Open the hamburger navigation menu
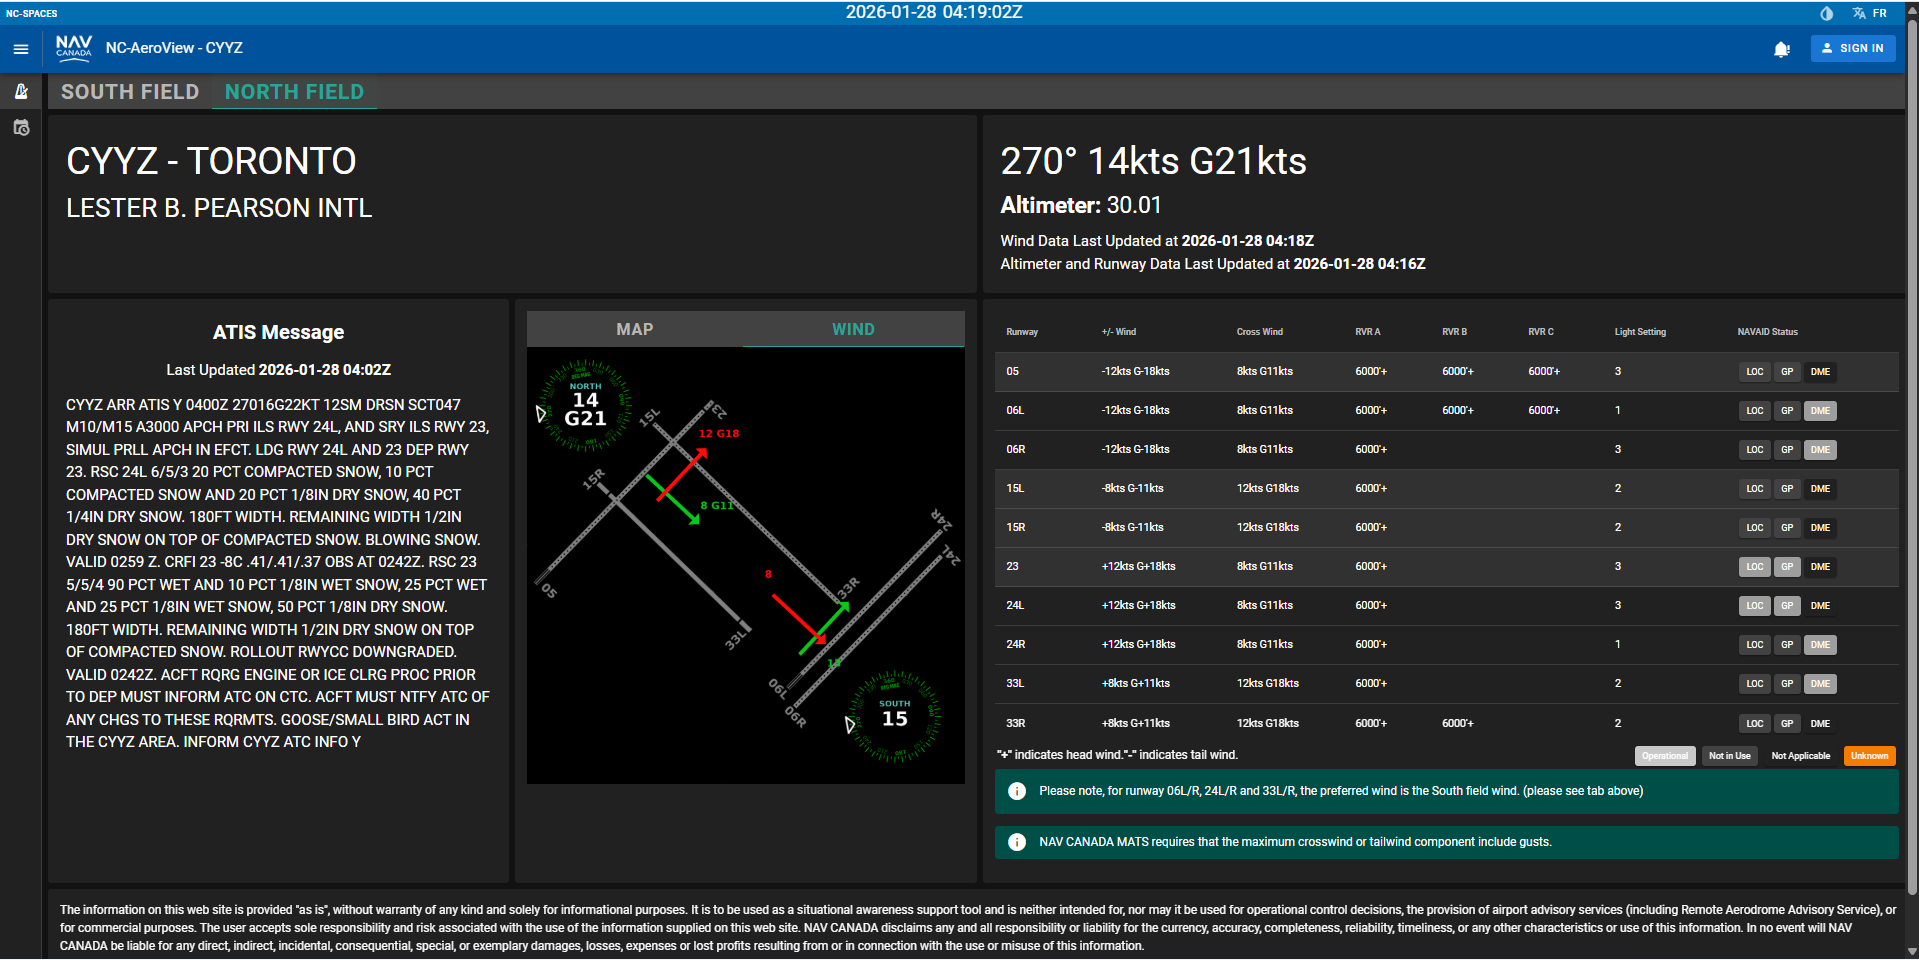The width and height of the screenshot is (1919, 960). pyautogui.click(x=19, y=48)
